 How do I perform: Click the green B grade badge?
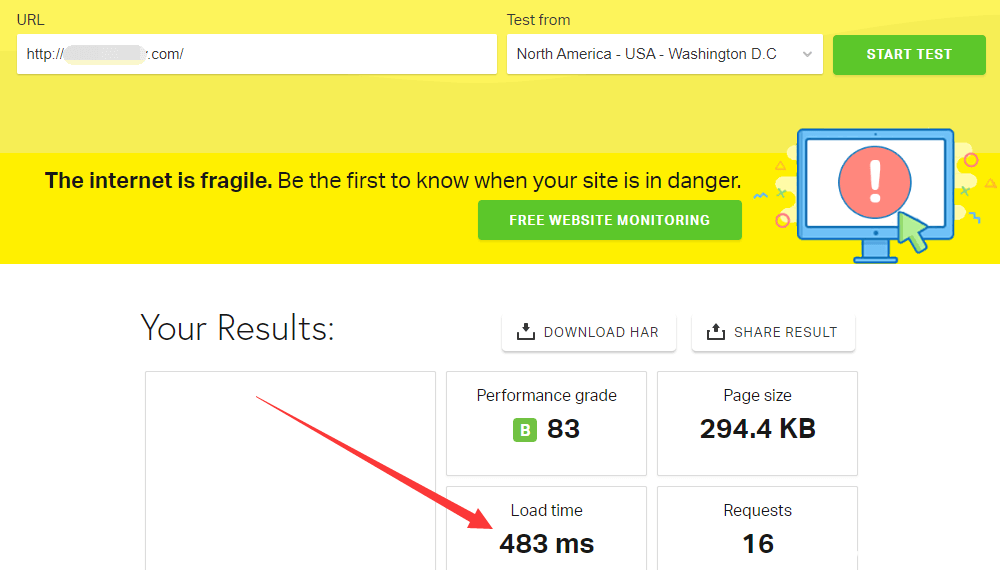point(525,430)
